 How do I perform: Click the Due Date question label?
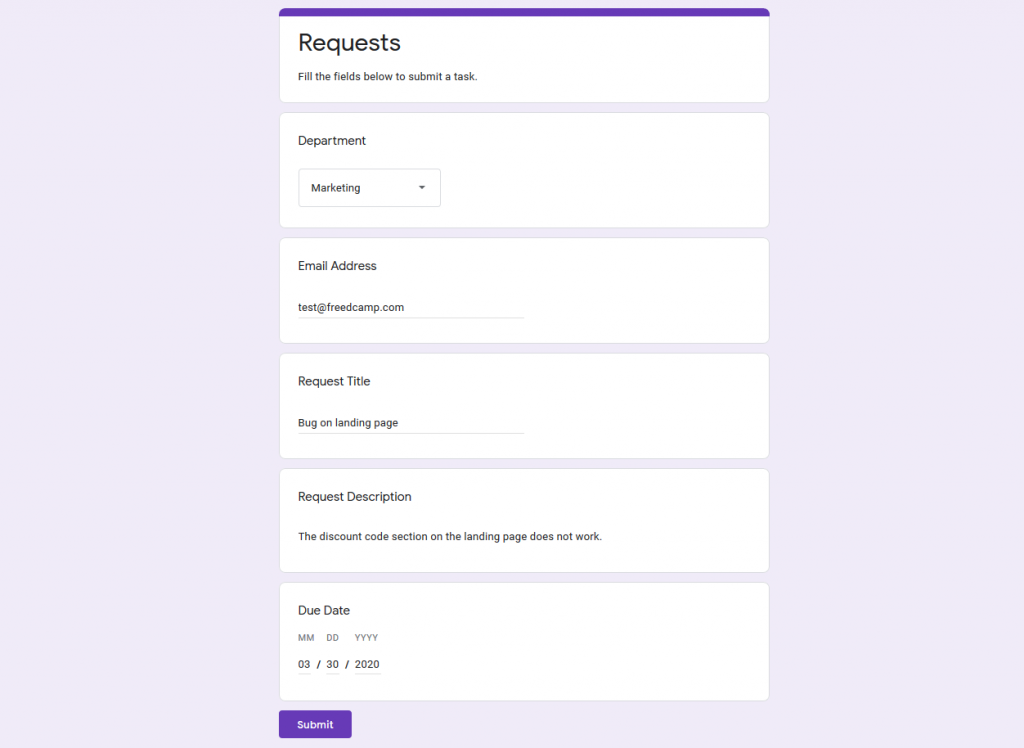point(324,611)
